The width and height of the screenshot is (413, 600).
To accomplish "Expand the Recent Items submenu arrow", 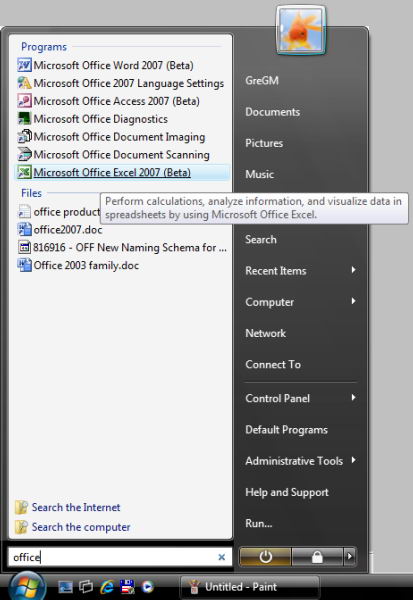I will 354,270.
